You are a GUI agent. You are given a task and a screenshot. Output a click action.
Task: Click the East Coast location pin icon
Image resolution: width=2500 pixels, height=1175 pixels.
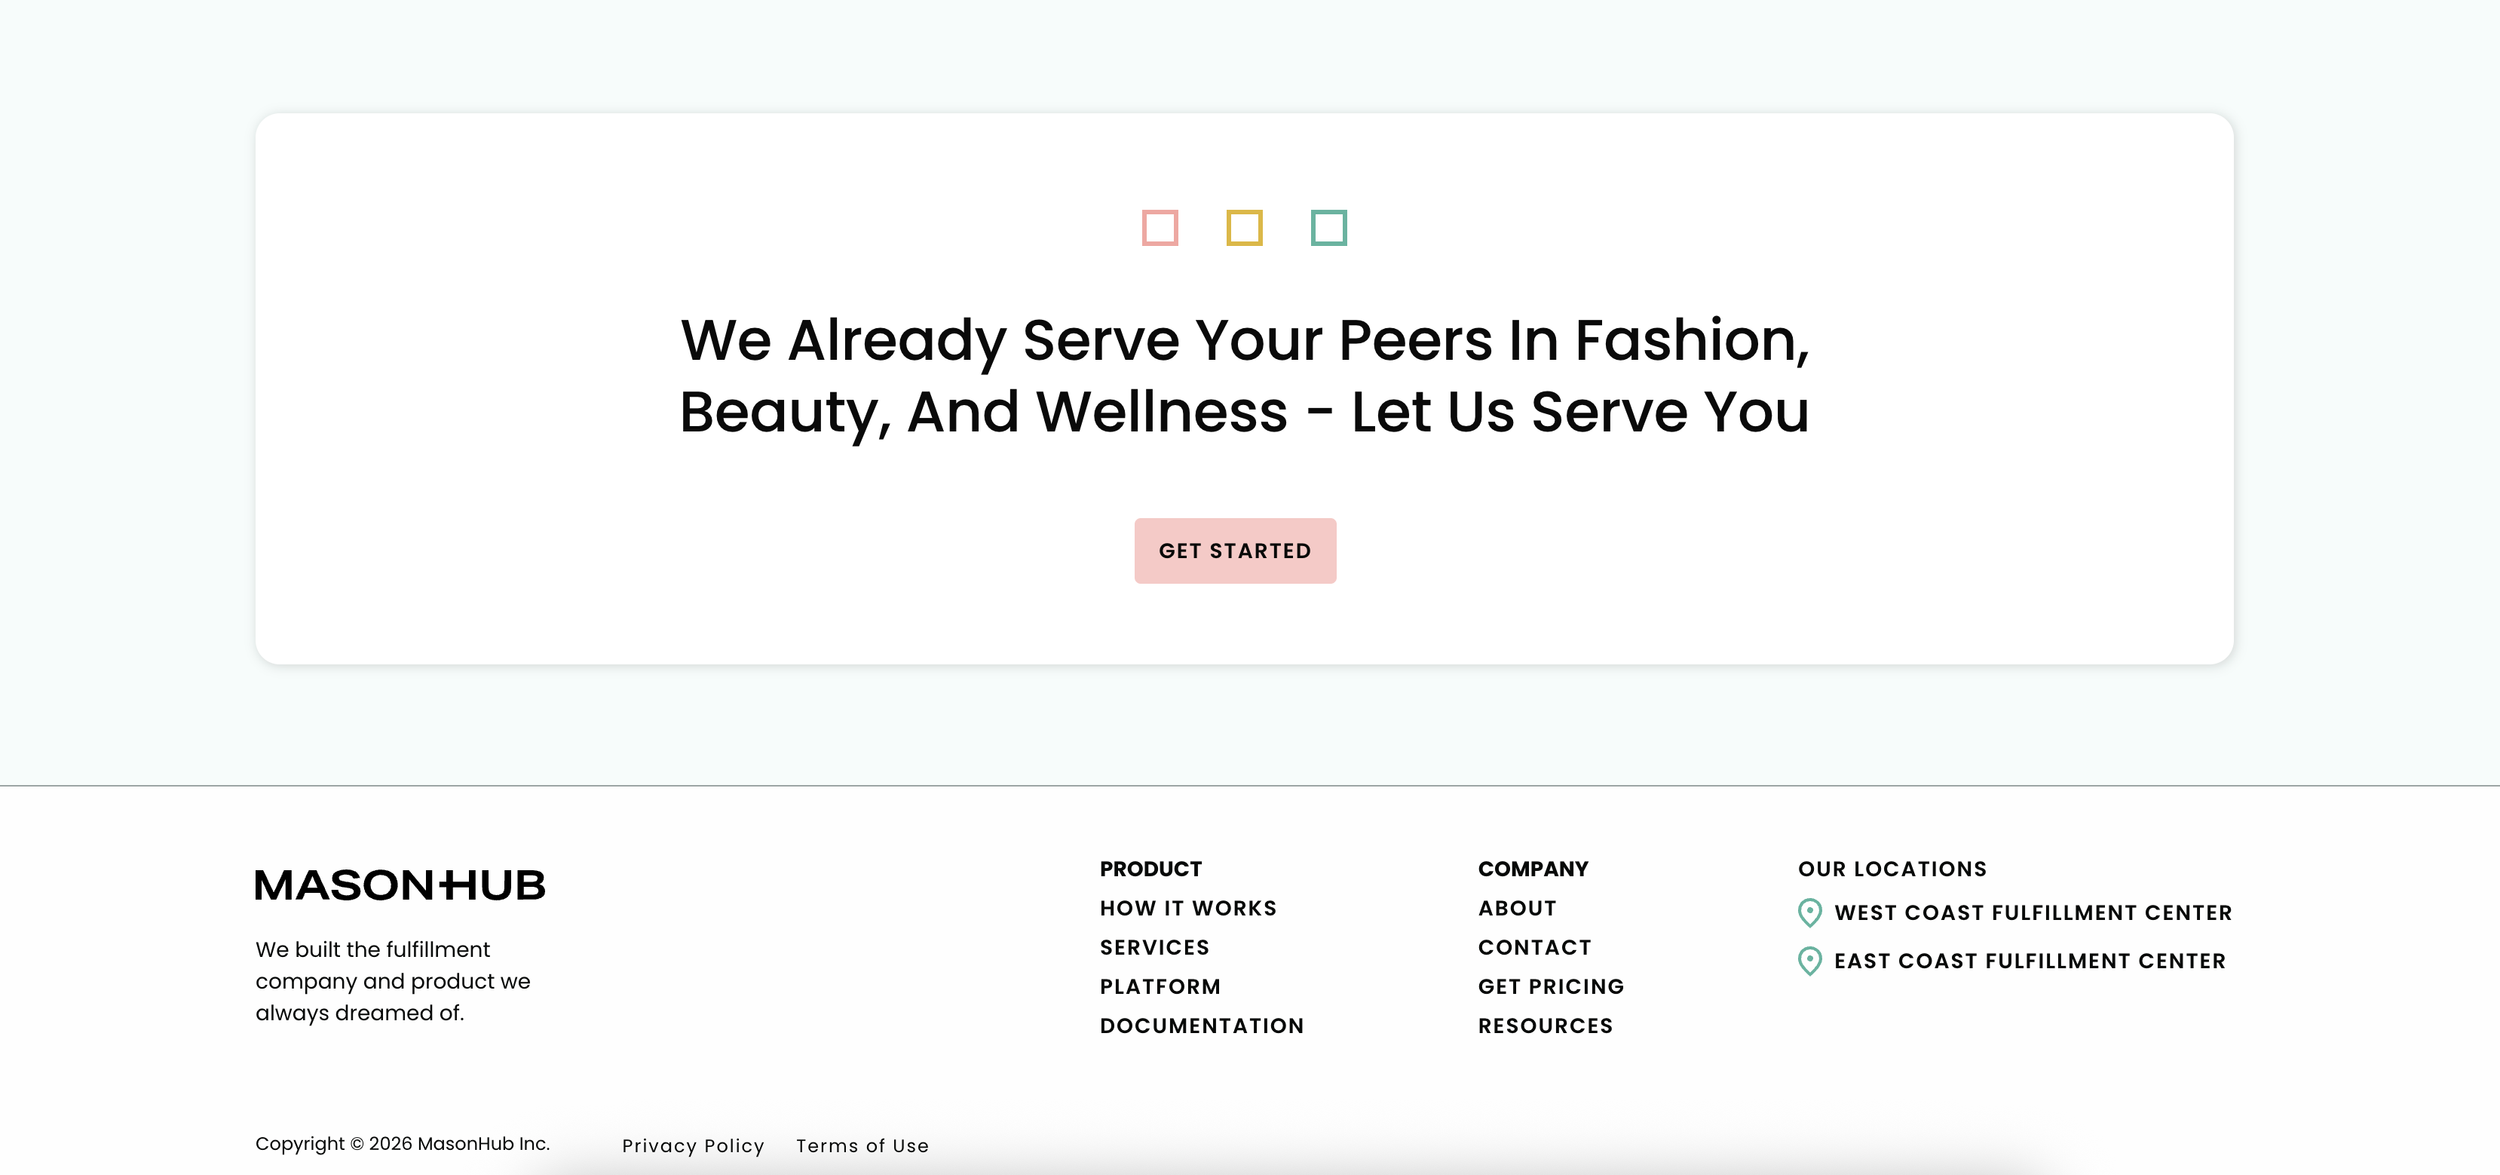1809,961
